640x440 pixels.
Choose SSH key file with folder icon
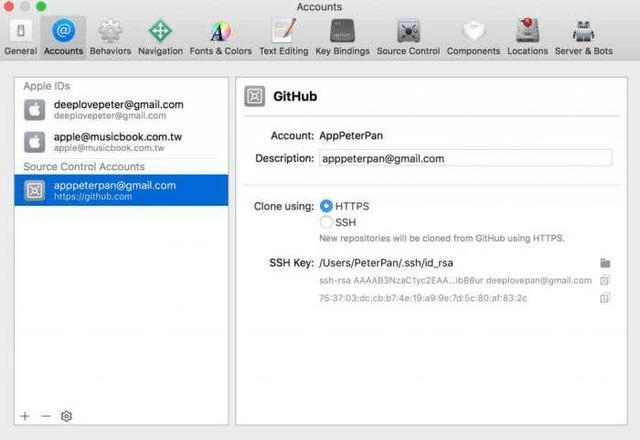coord(605,263)
